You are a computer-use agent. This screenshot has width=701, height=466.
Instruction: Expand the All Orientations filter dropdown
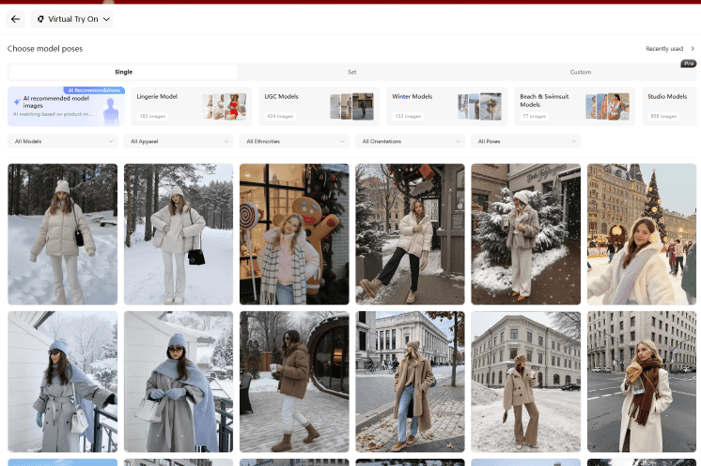[410, 141]
